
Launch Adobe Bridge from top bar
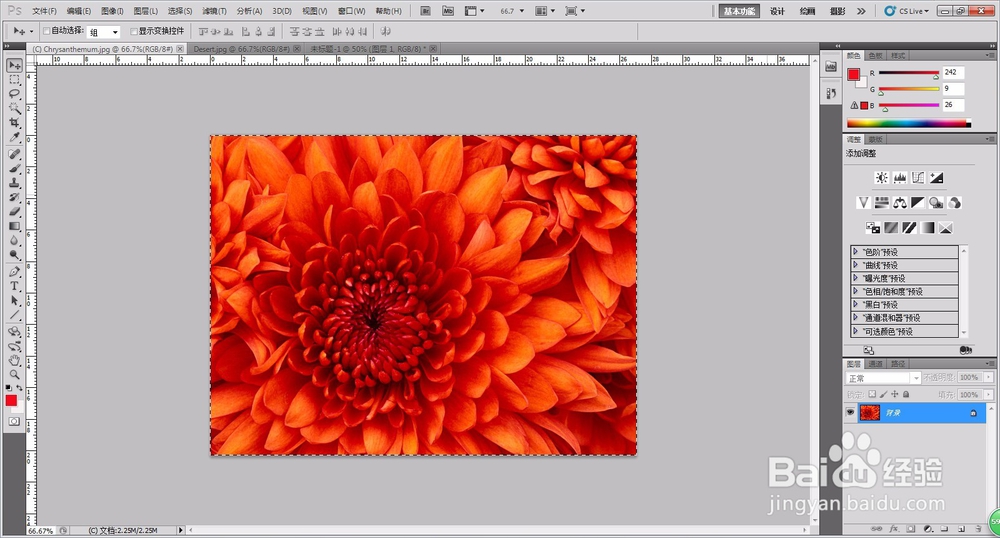pyautogui.click(x=426, y=11)
